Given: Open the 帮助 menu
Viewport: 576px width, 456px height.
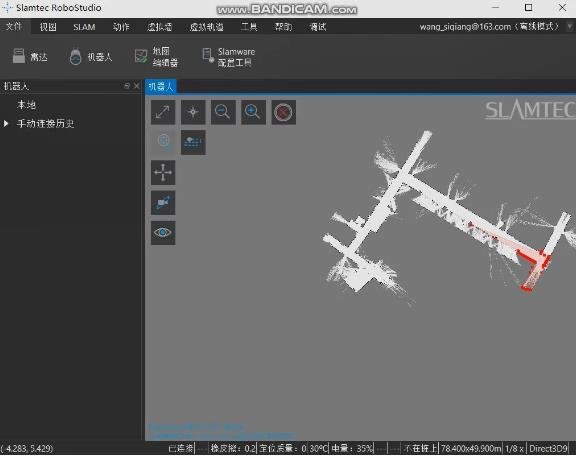Looking at the screenshot, I should pyautogui.click(x=284, y=27).
